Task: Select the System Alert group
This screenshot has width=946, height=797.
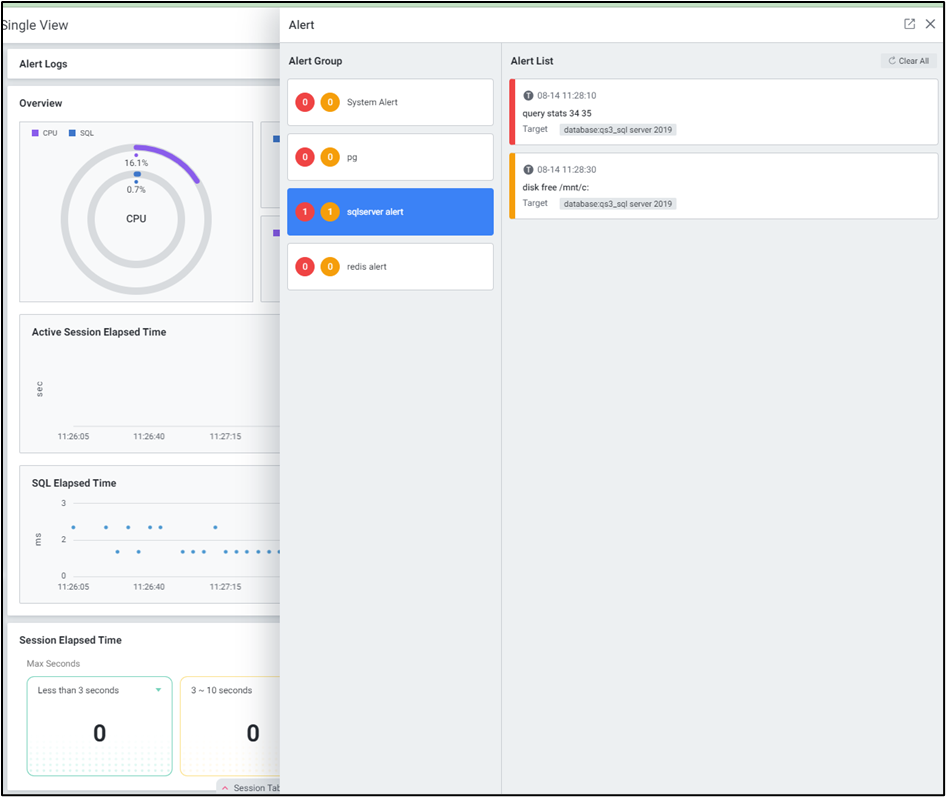Action: pos(390,103)
